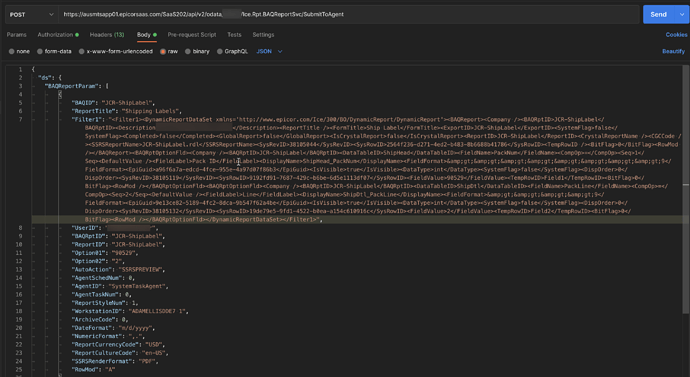690x377 pixels.
Task: Select the raw body type
Action: coord(169,51)
